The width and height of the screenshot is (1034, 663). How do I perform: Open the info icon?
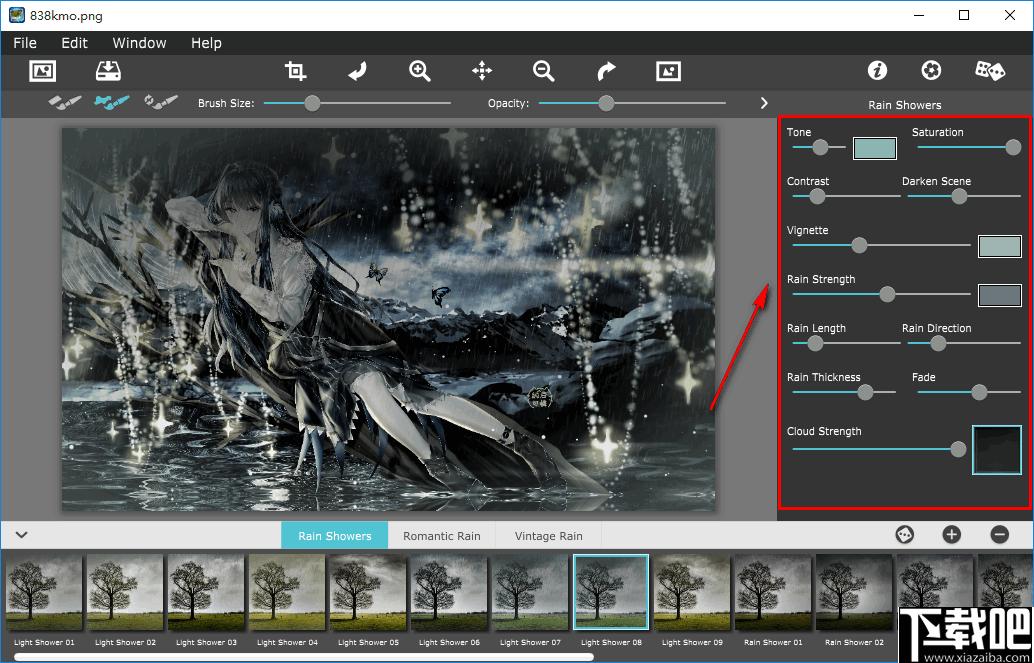pos(877,71)
